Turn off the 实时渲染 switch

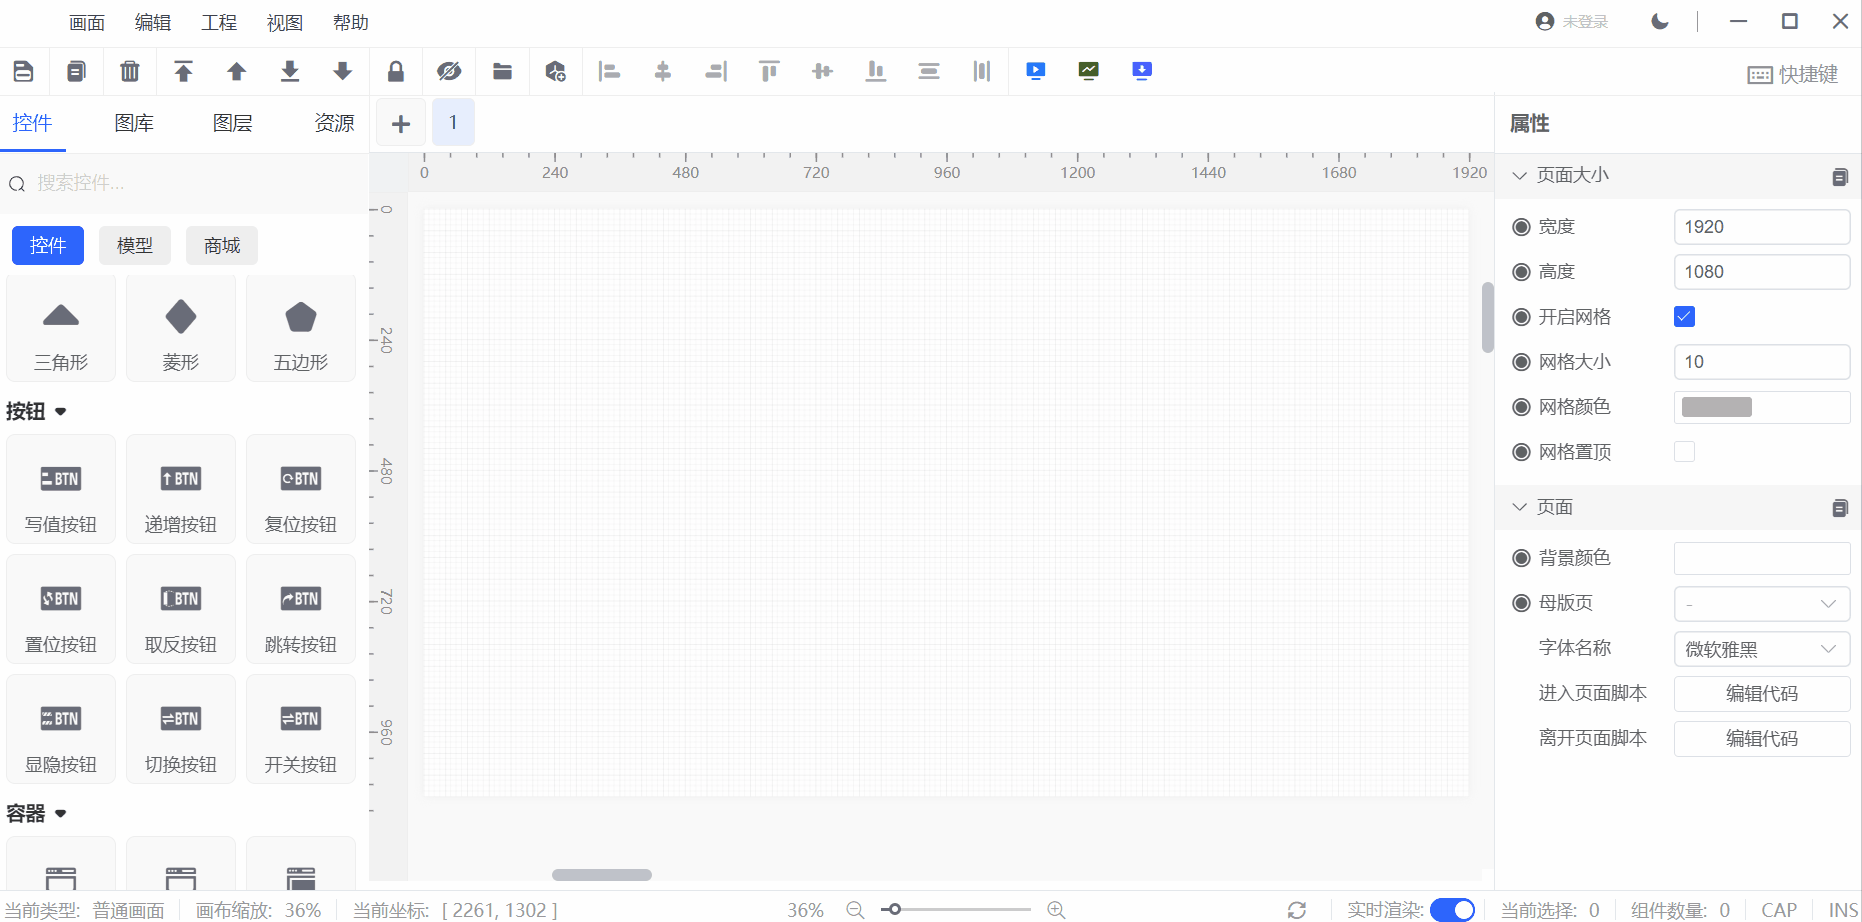(x=1452, y=909)
